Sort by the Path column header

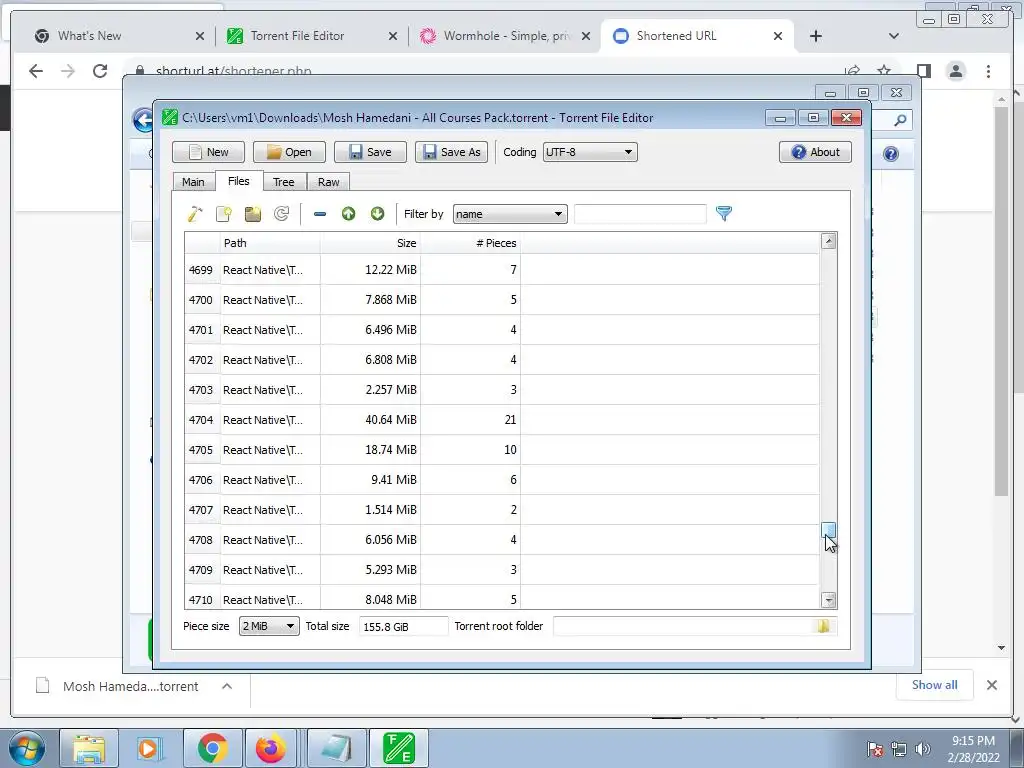tap(270, 243)
